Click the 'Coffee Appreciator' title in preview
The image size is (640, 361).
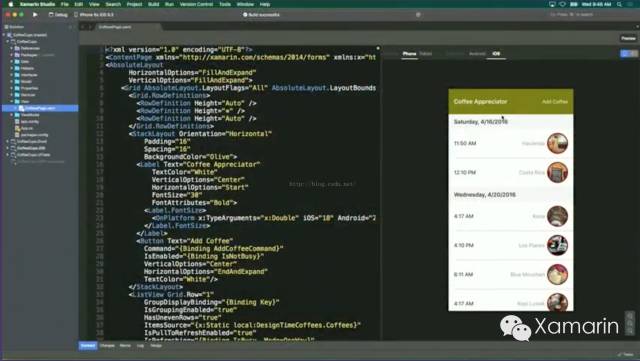tap(480, 101)
